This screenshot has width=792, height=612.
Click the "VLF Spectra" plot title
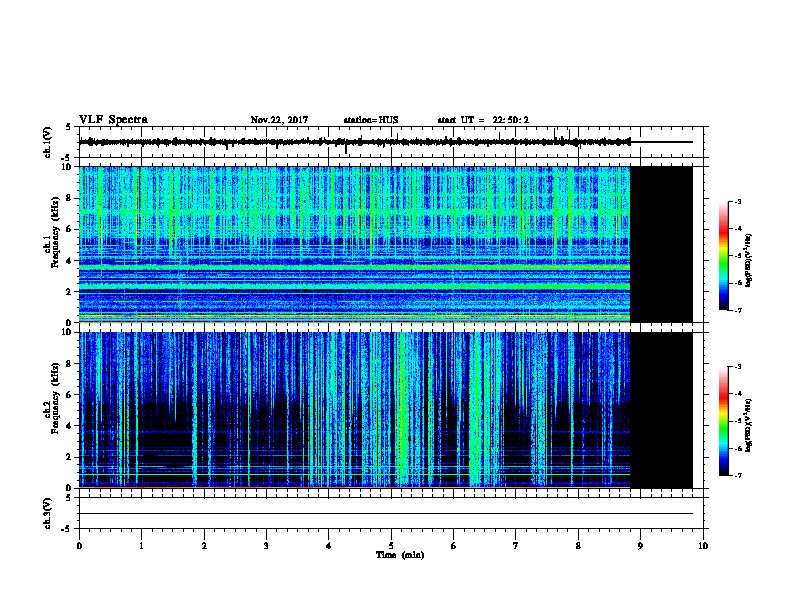click(x=113, y=120)
